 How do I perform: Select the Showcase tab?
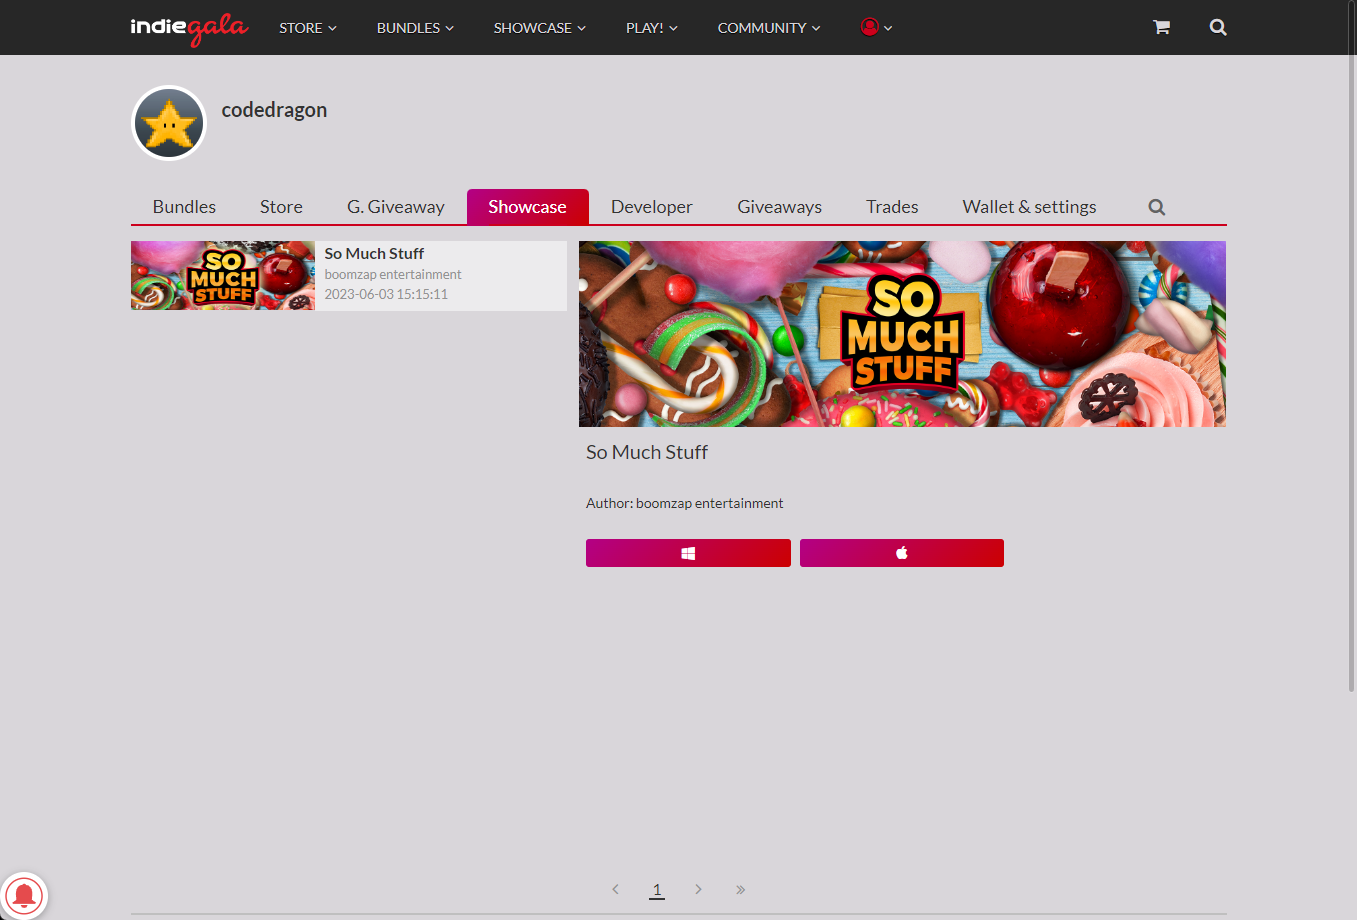528,207
